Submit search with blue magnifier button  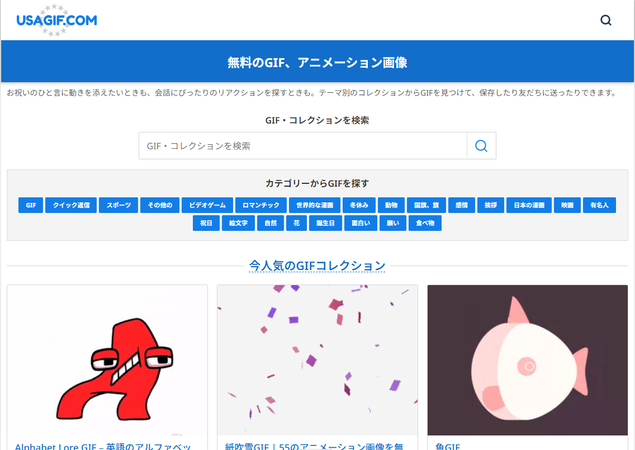coord(481,146)
